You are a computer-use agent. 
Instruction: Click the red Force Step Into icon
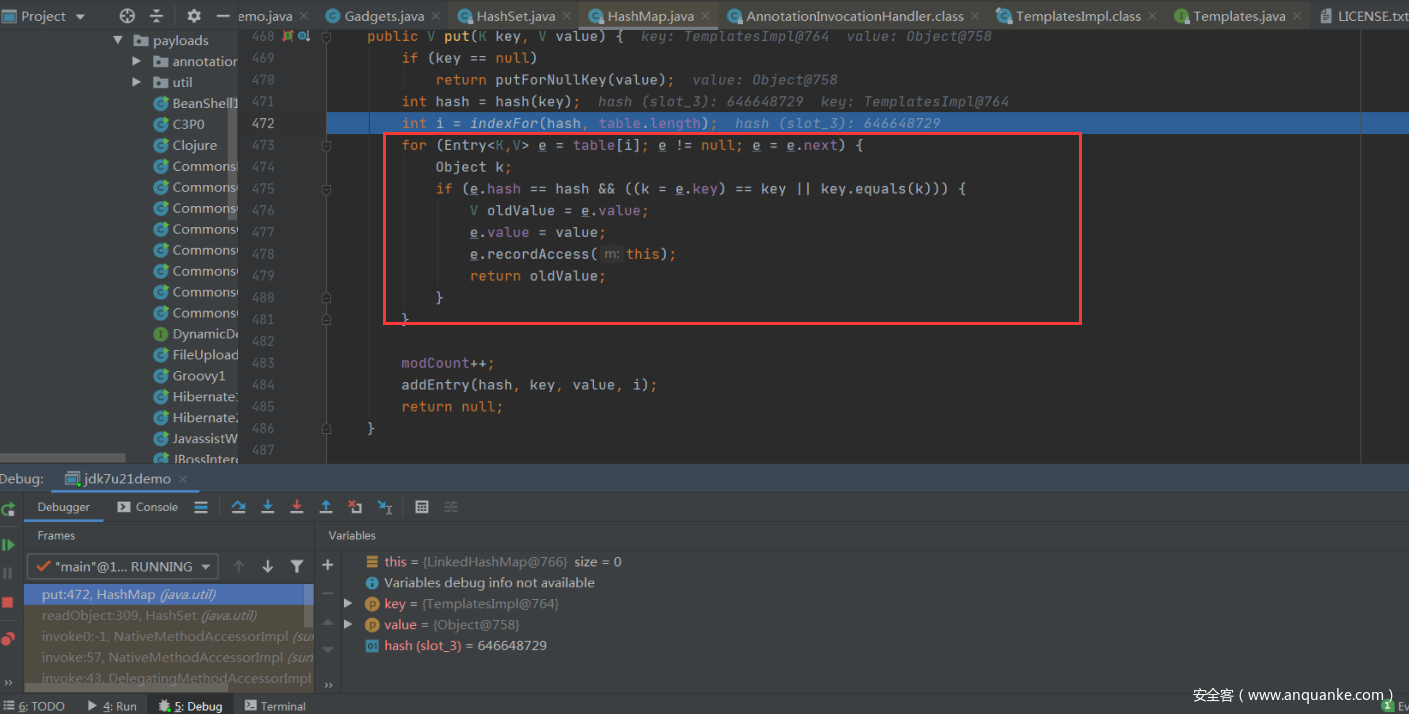pyautogui.click(x=296, y=507)
